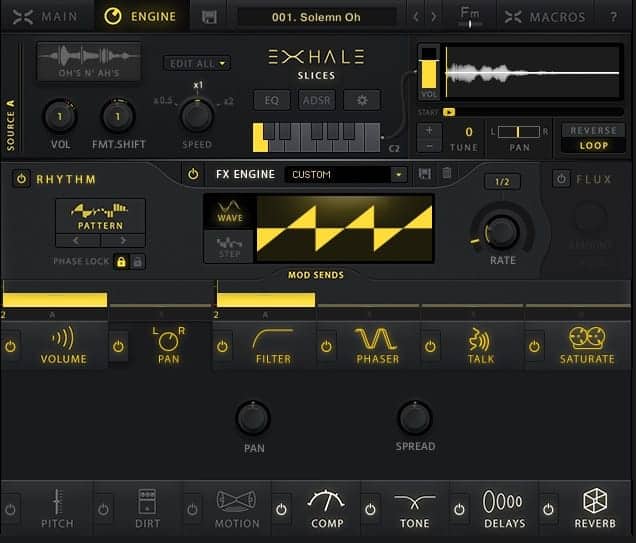This screenshot has width=637, height=543.
Task: Select previous rhythm pattern arrow
Action: click(x=77, y=241)
